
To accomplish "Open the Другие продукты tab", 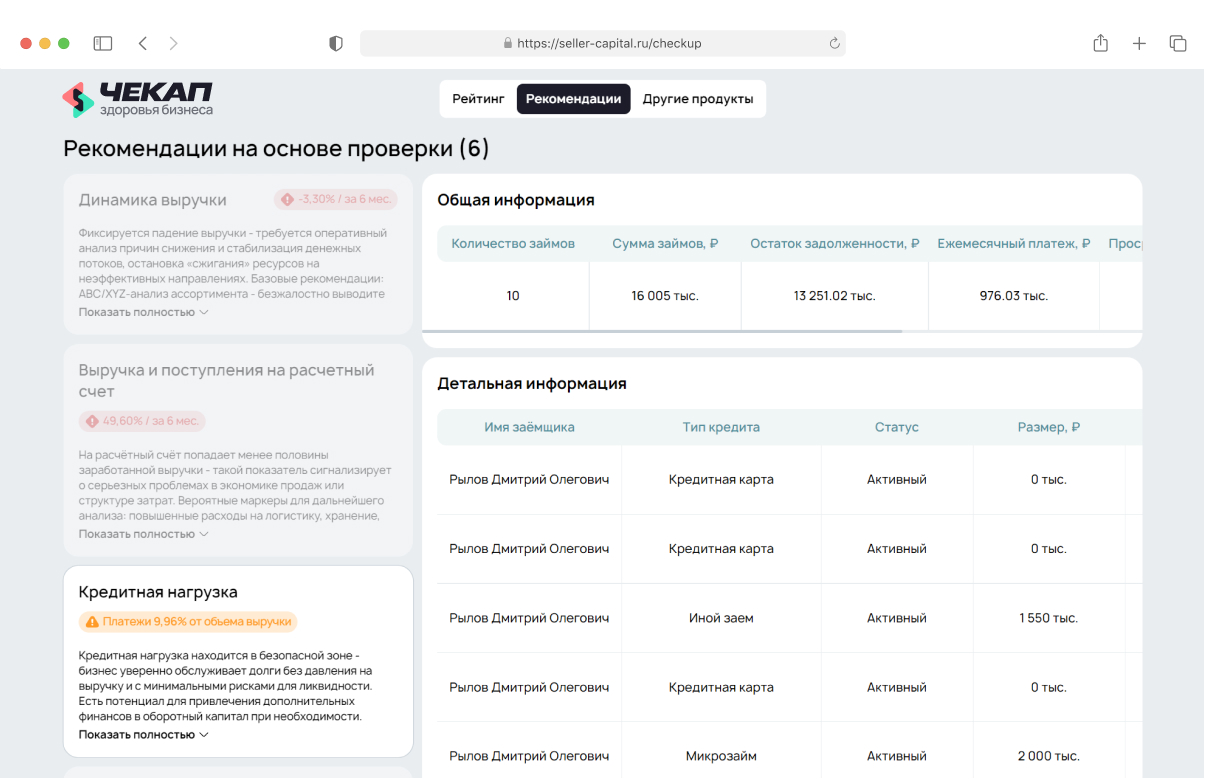I will [x=698, y=99].
